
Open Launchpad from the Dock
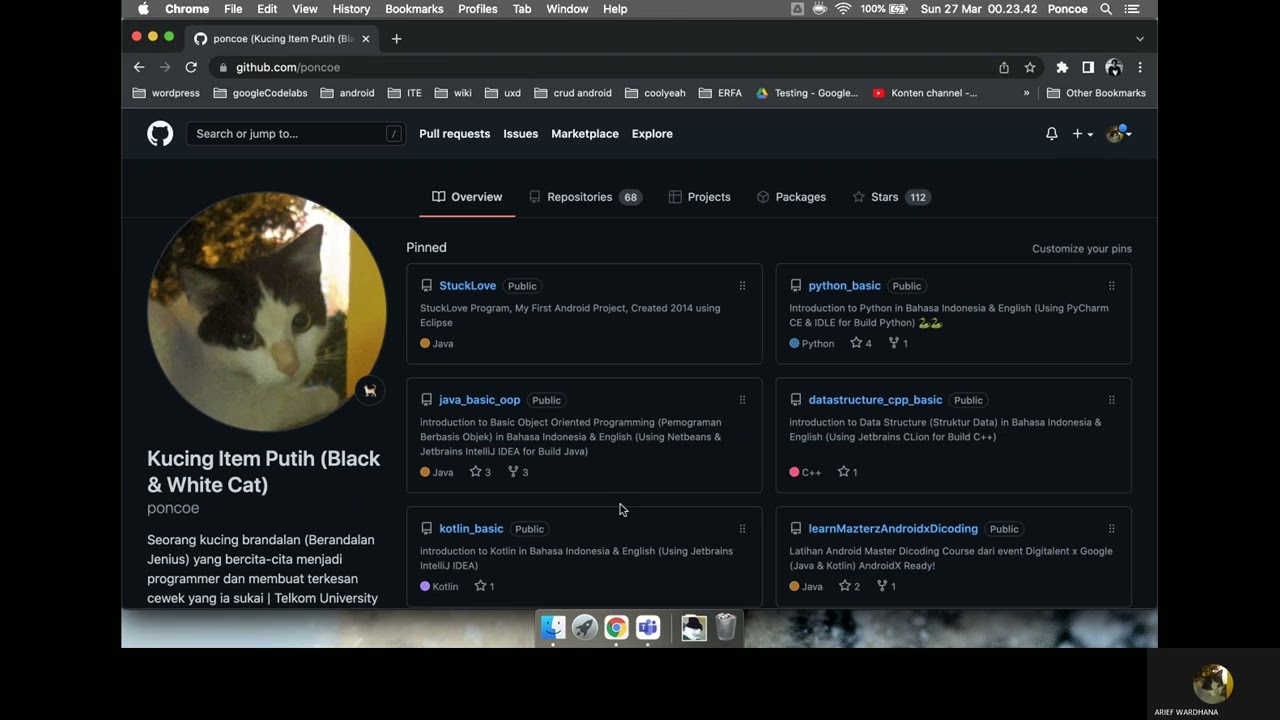tap(585, 627)
